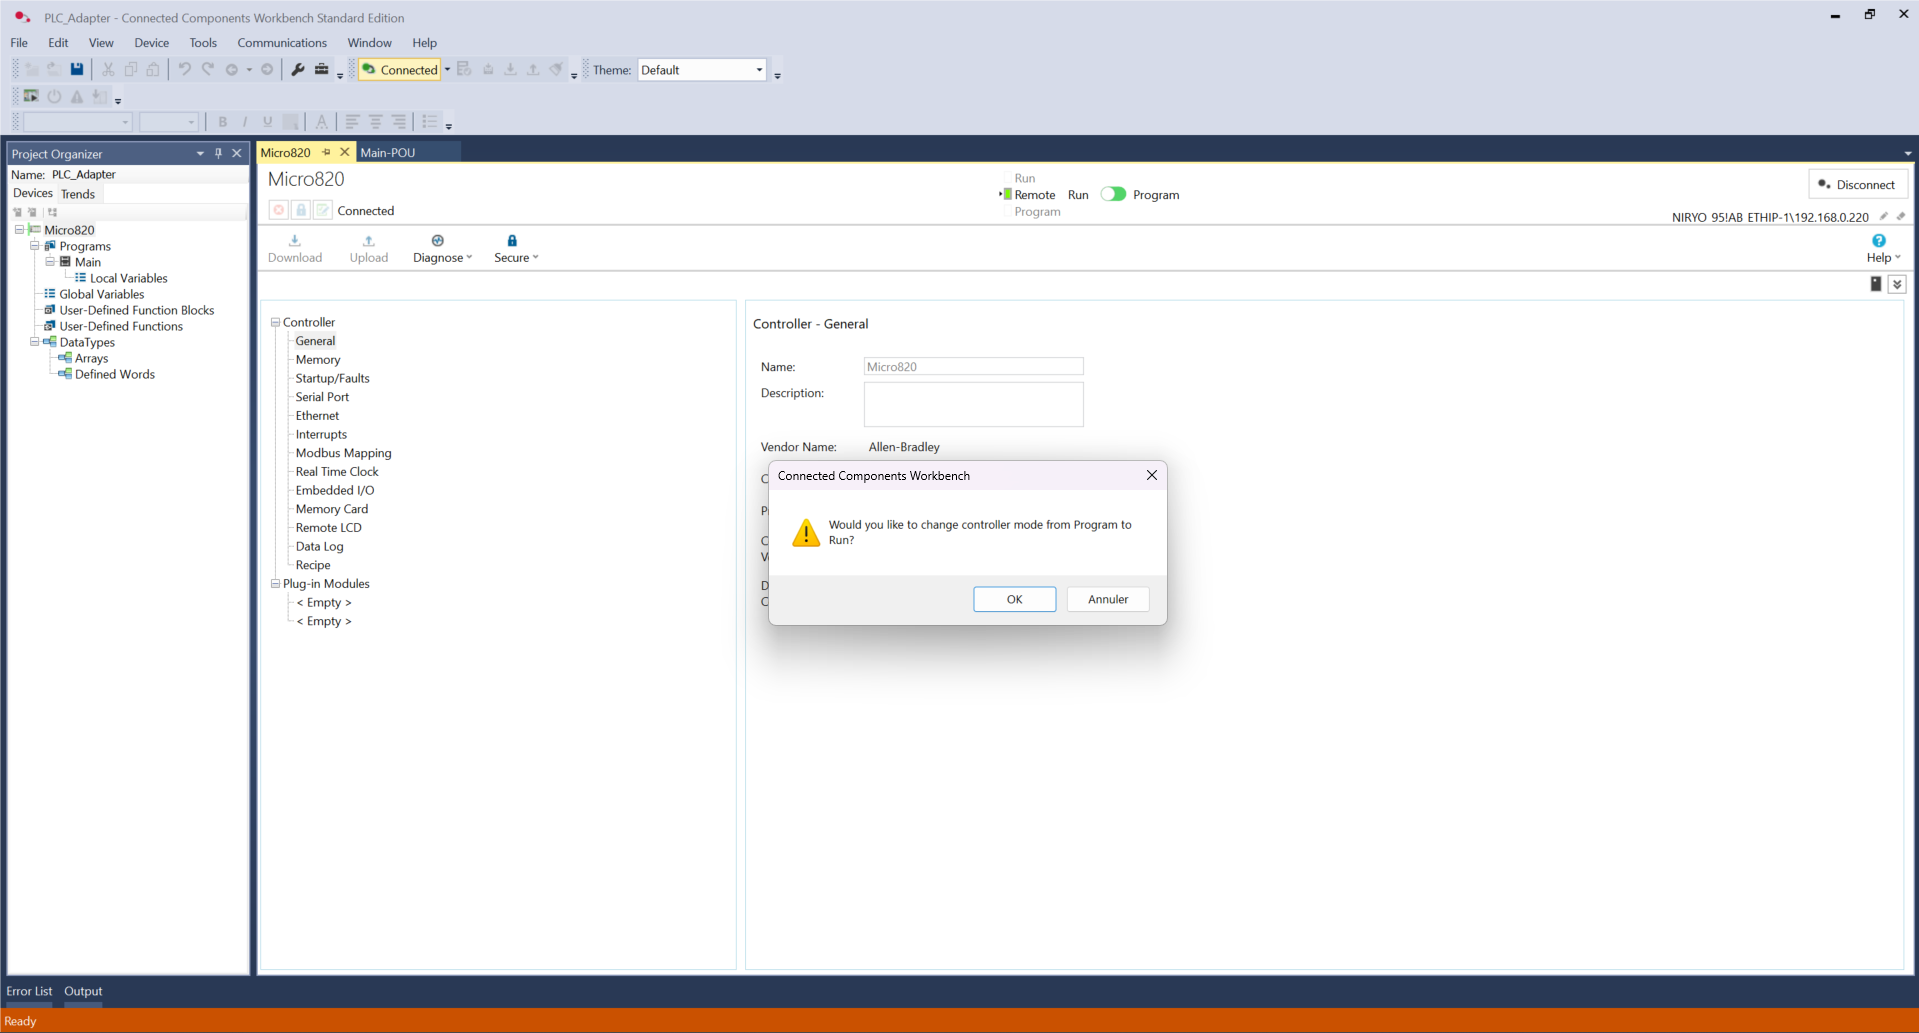Screen dimensions: 1919x1033
Task: Click OK in the dialog
Action: tap(1014, 599)
